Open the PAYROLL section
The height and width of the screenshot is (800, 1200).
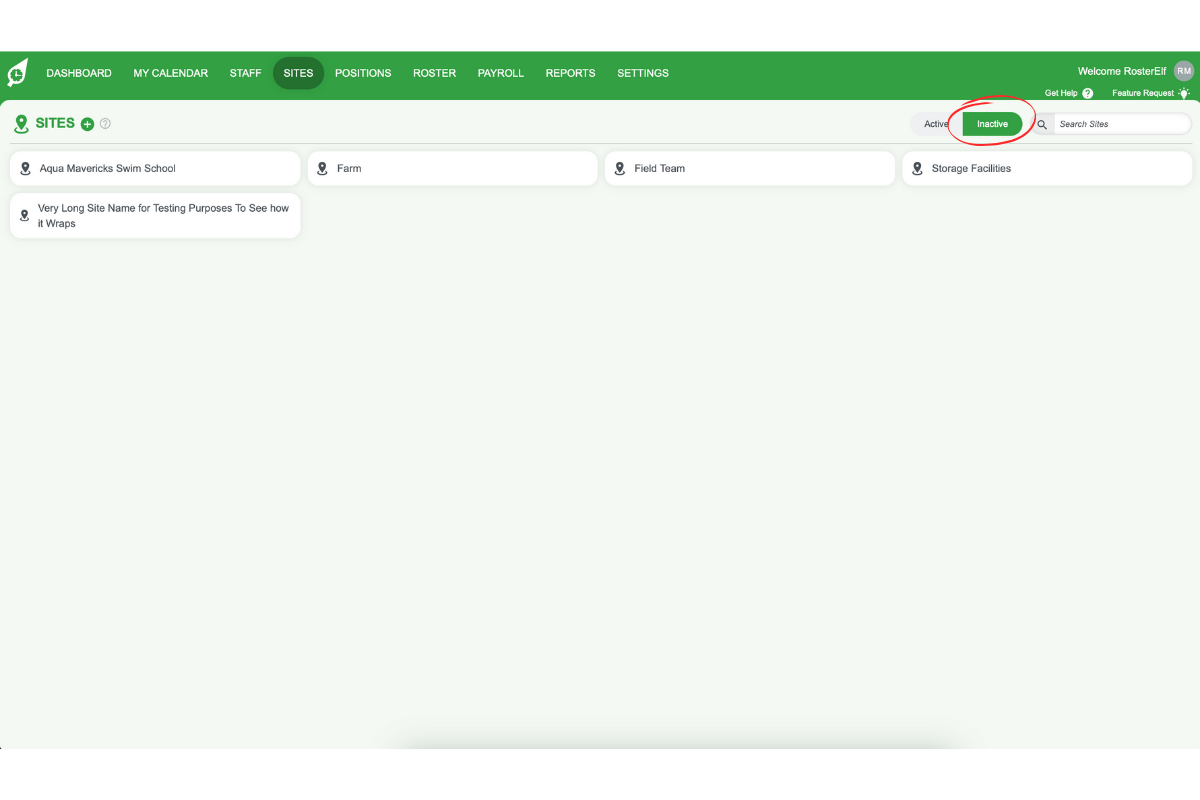[500, 73]
